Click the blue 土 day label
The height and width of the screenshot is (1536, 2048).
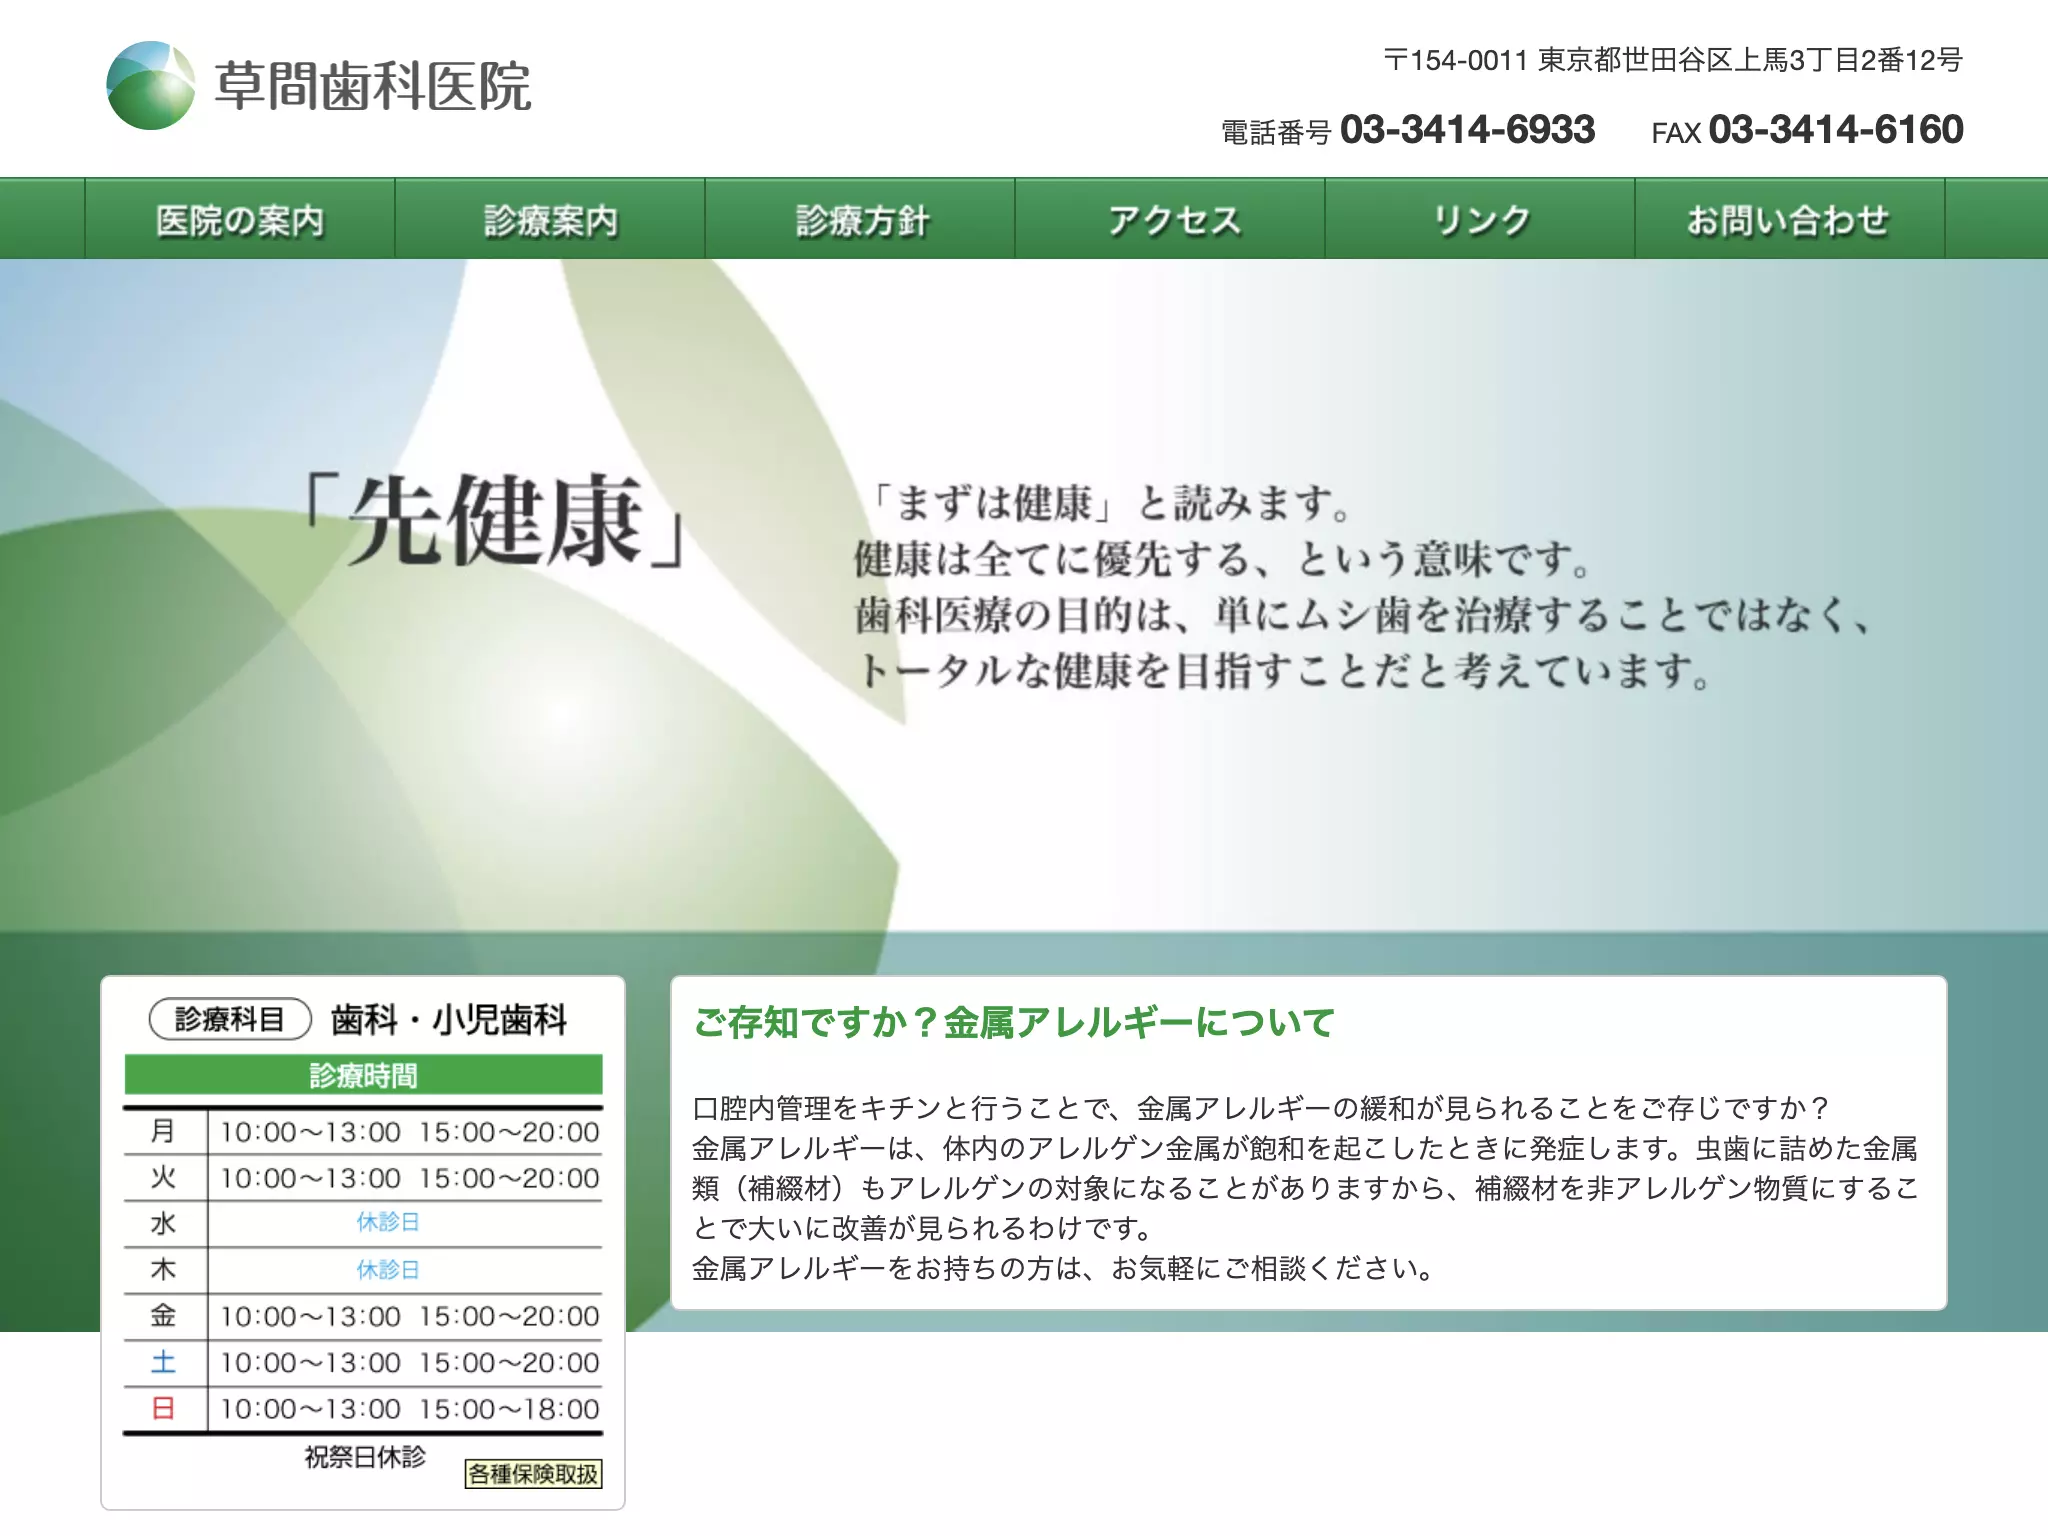point(163,1362)
